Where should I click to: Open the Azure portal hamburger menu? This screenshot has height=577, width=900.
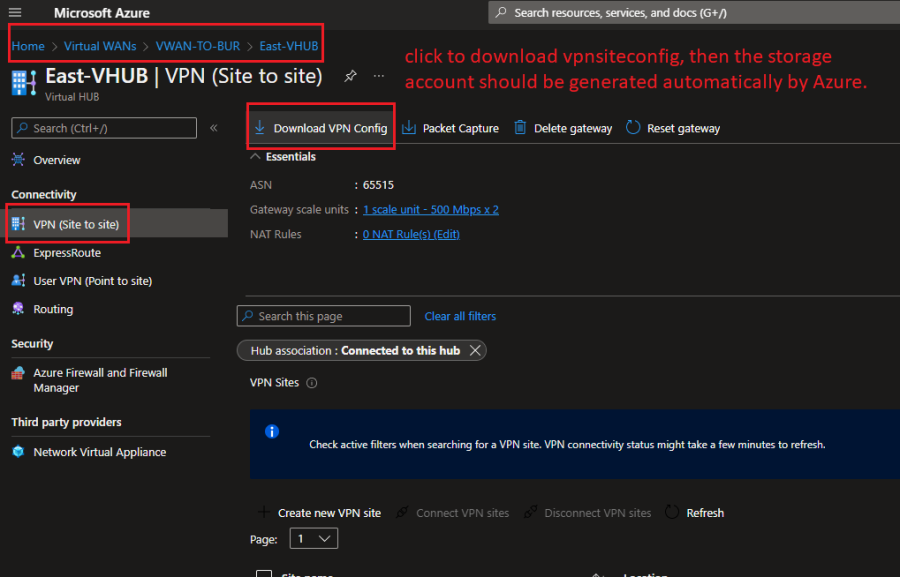pyautogui.click(x=15, y=12)
